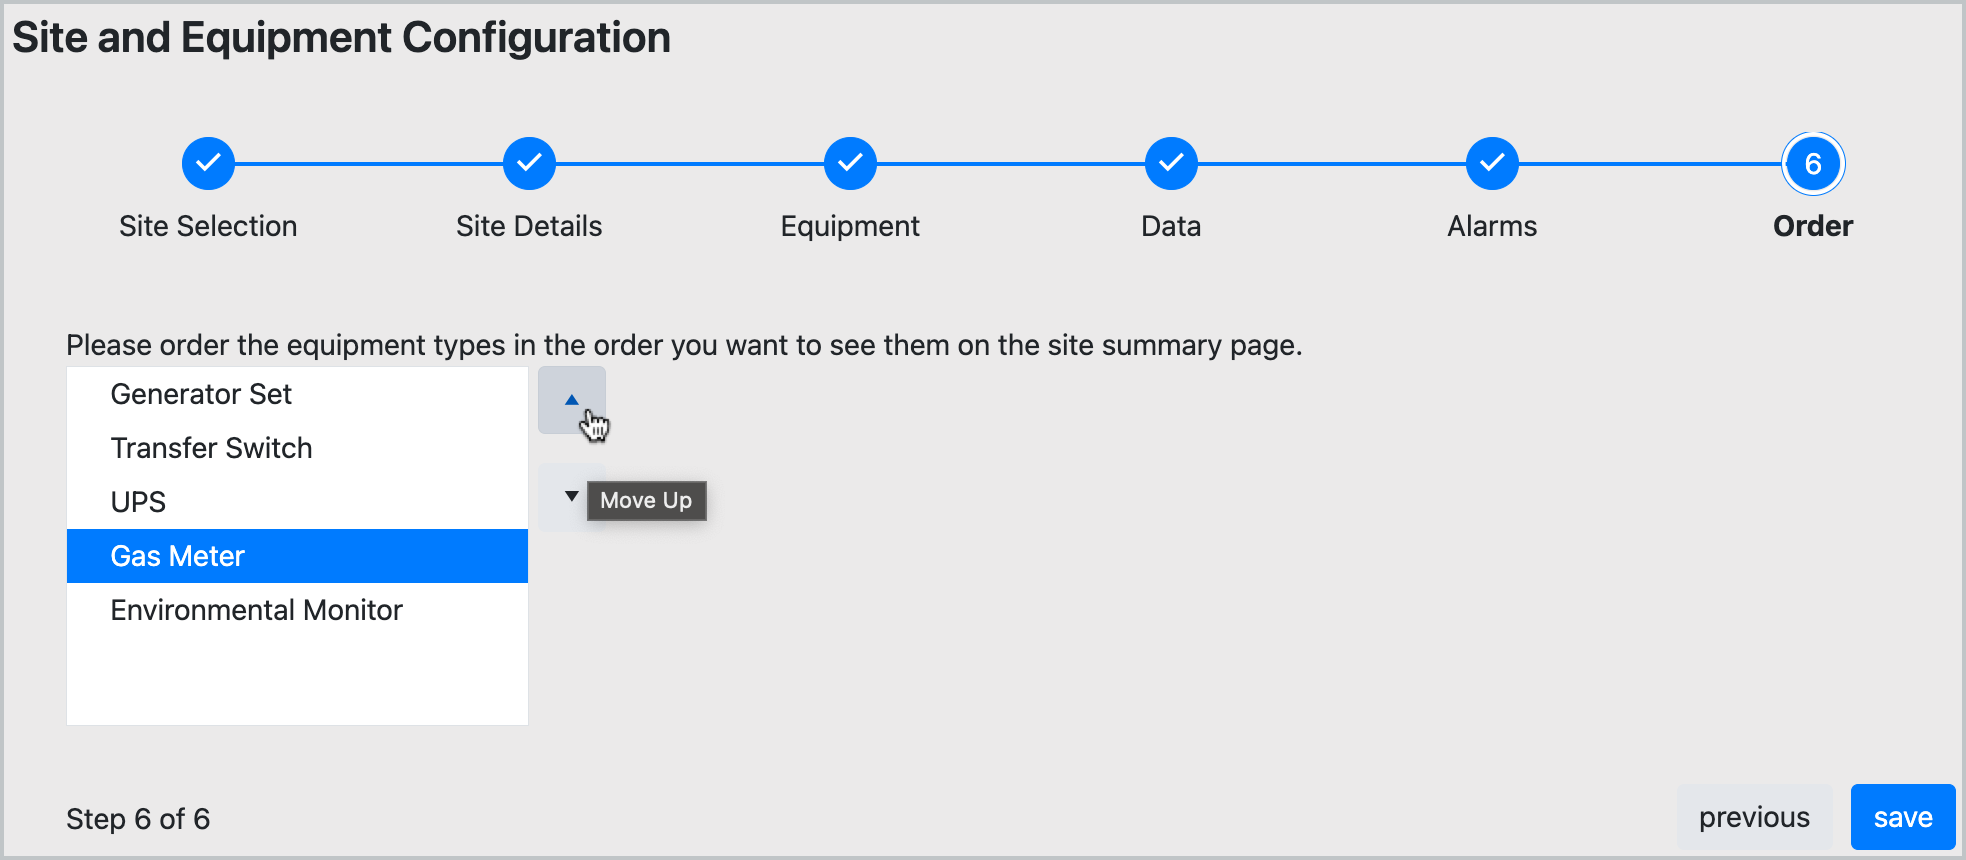Go to the Data step label
The height and width of the screenshot is (860, 1966).
click(x=1171, y=226)
